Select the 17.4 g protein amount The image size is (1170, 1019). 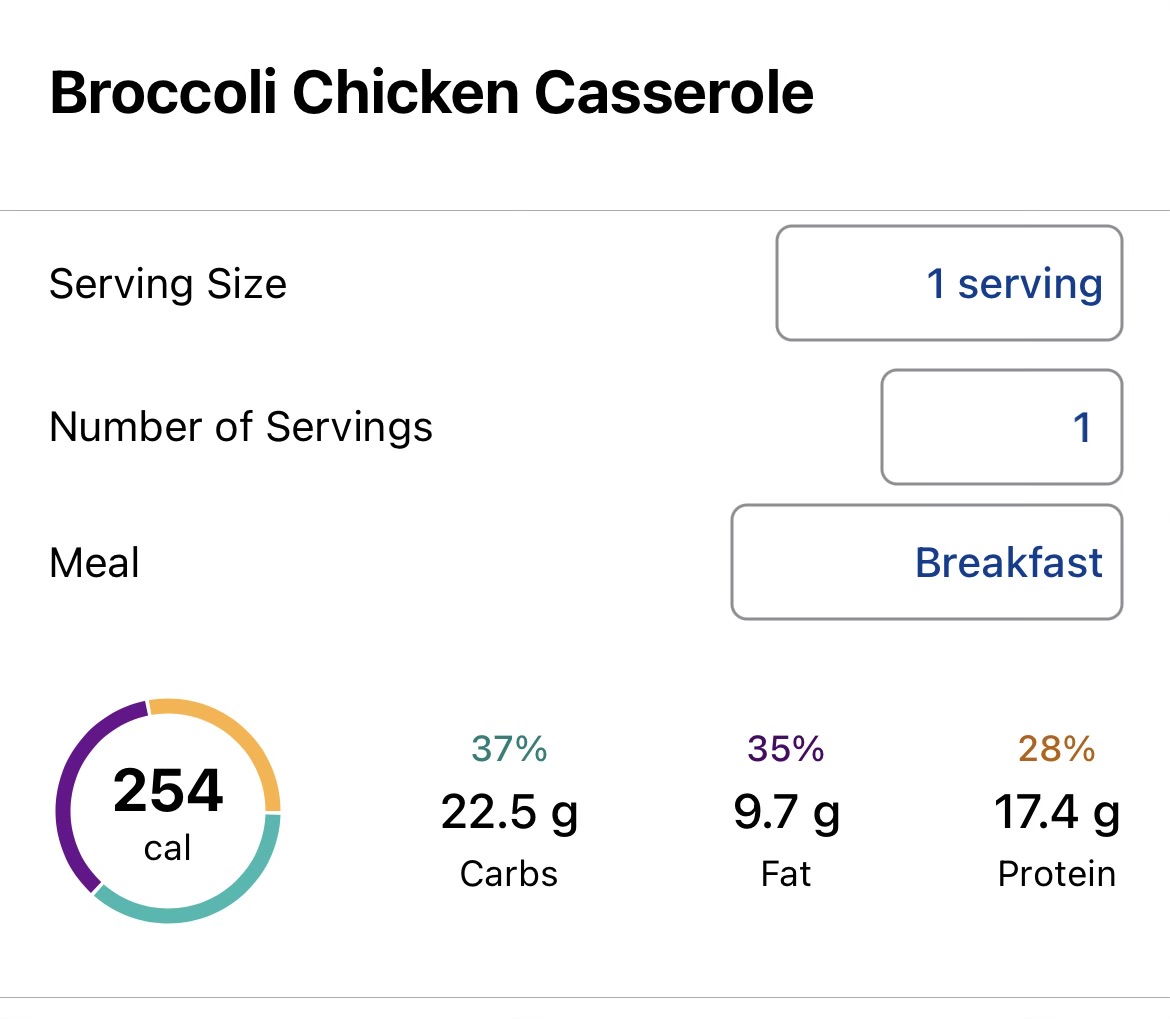(1057, 813)
